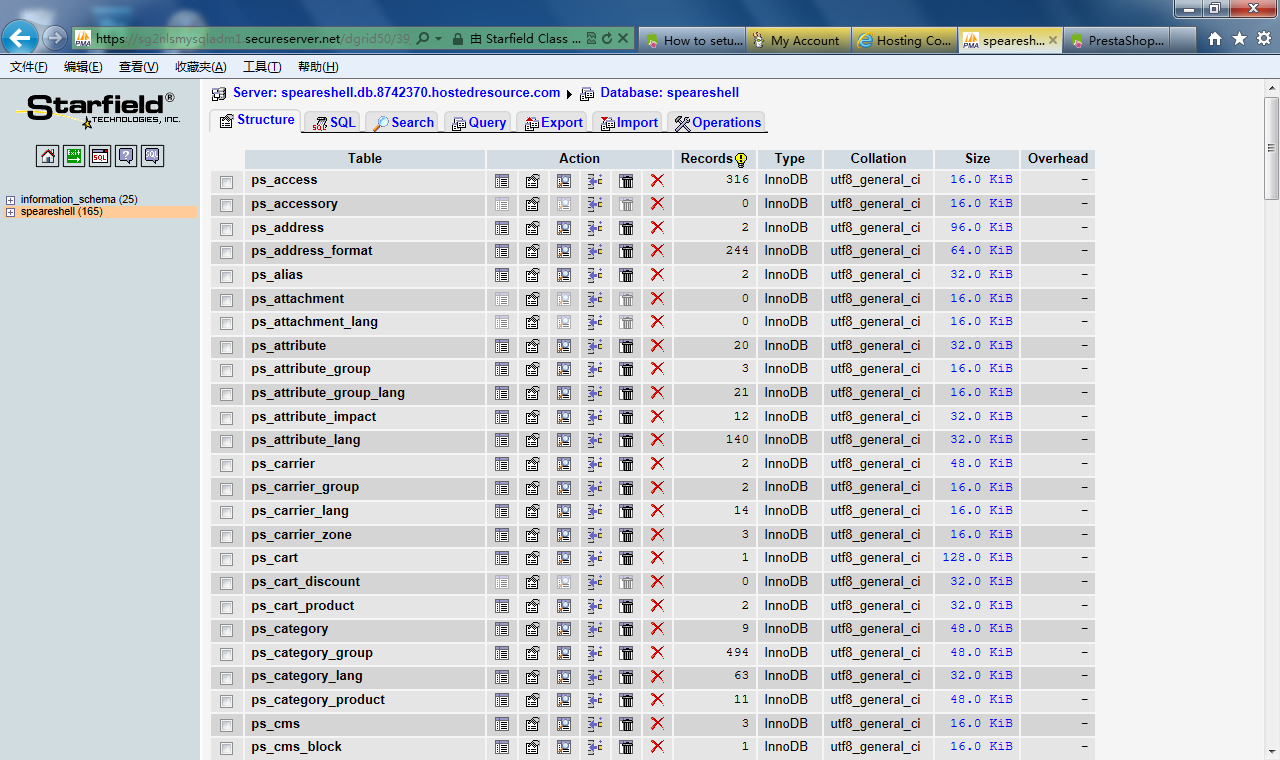Switch to the Export tab
Viewport: 1280px width, 760px height.
(553, 123)
